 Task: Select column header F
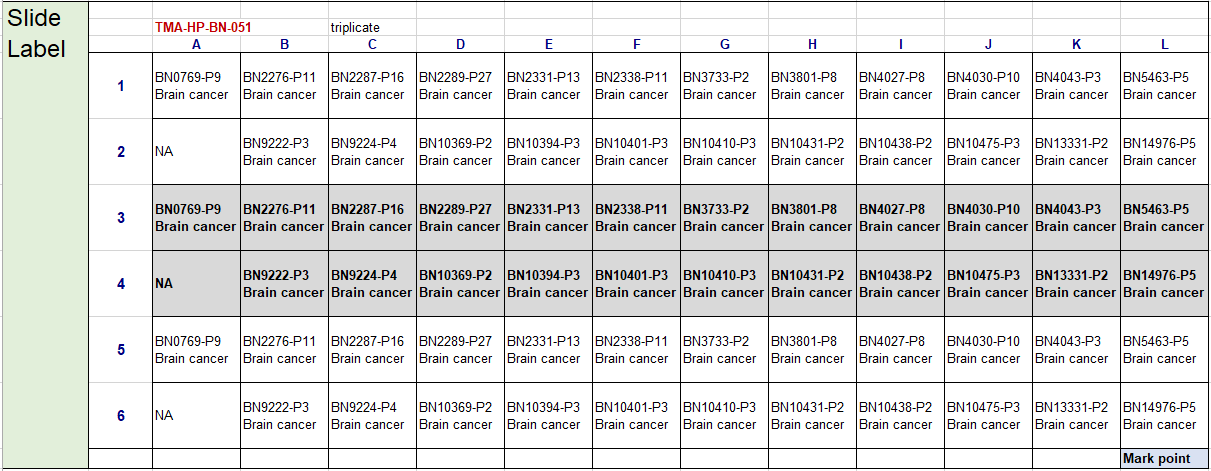pos(636,44)
